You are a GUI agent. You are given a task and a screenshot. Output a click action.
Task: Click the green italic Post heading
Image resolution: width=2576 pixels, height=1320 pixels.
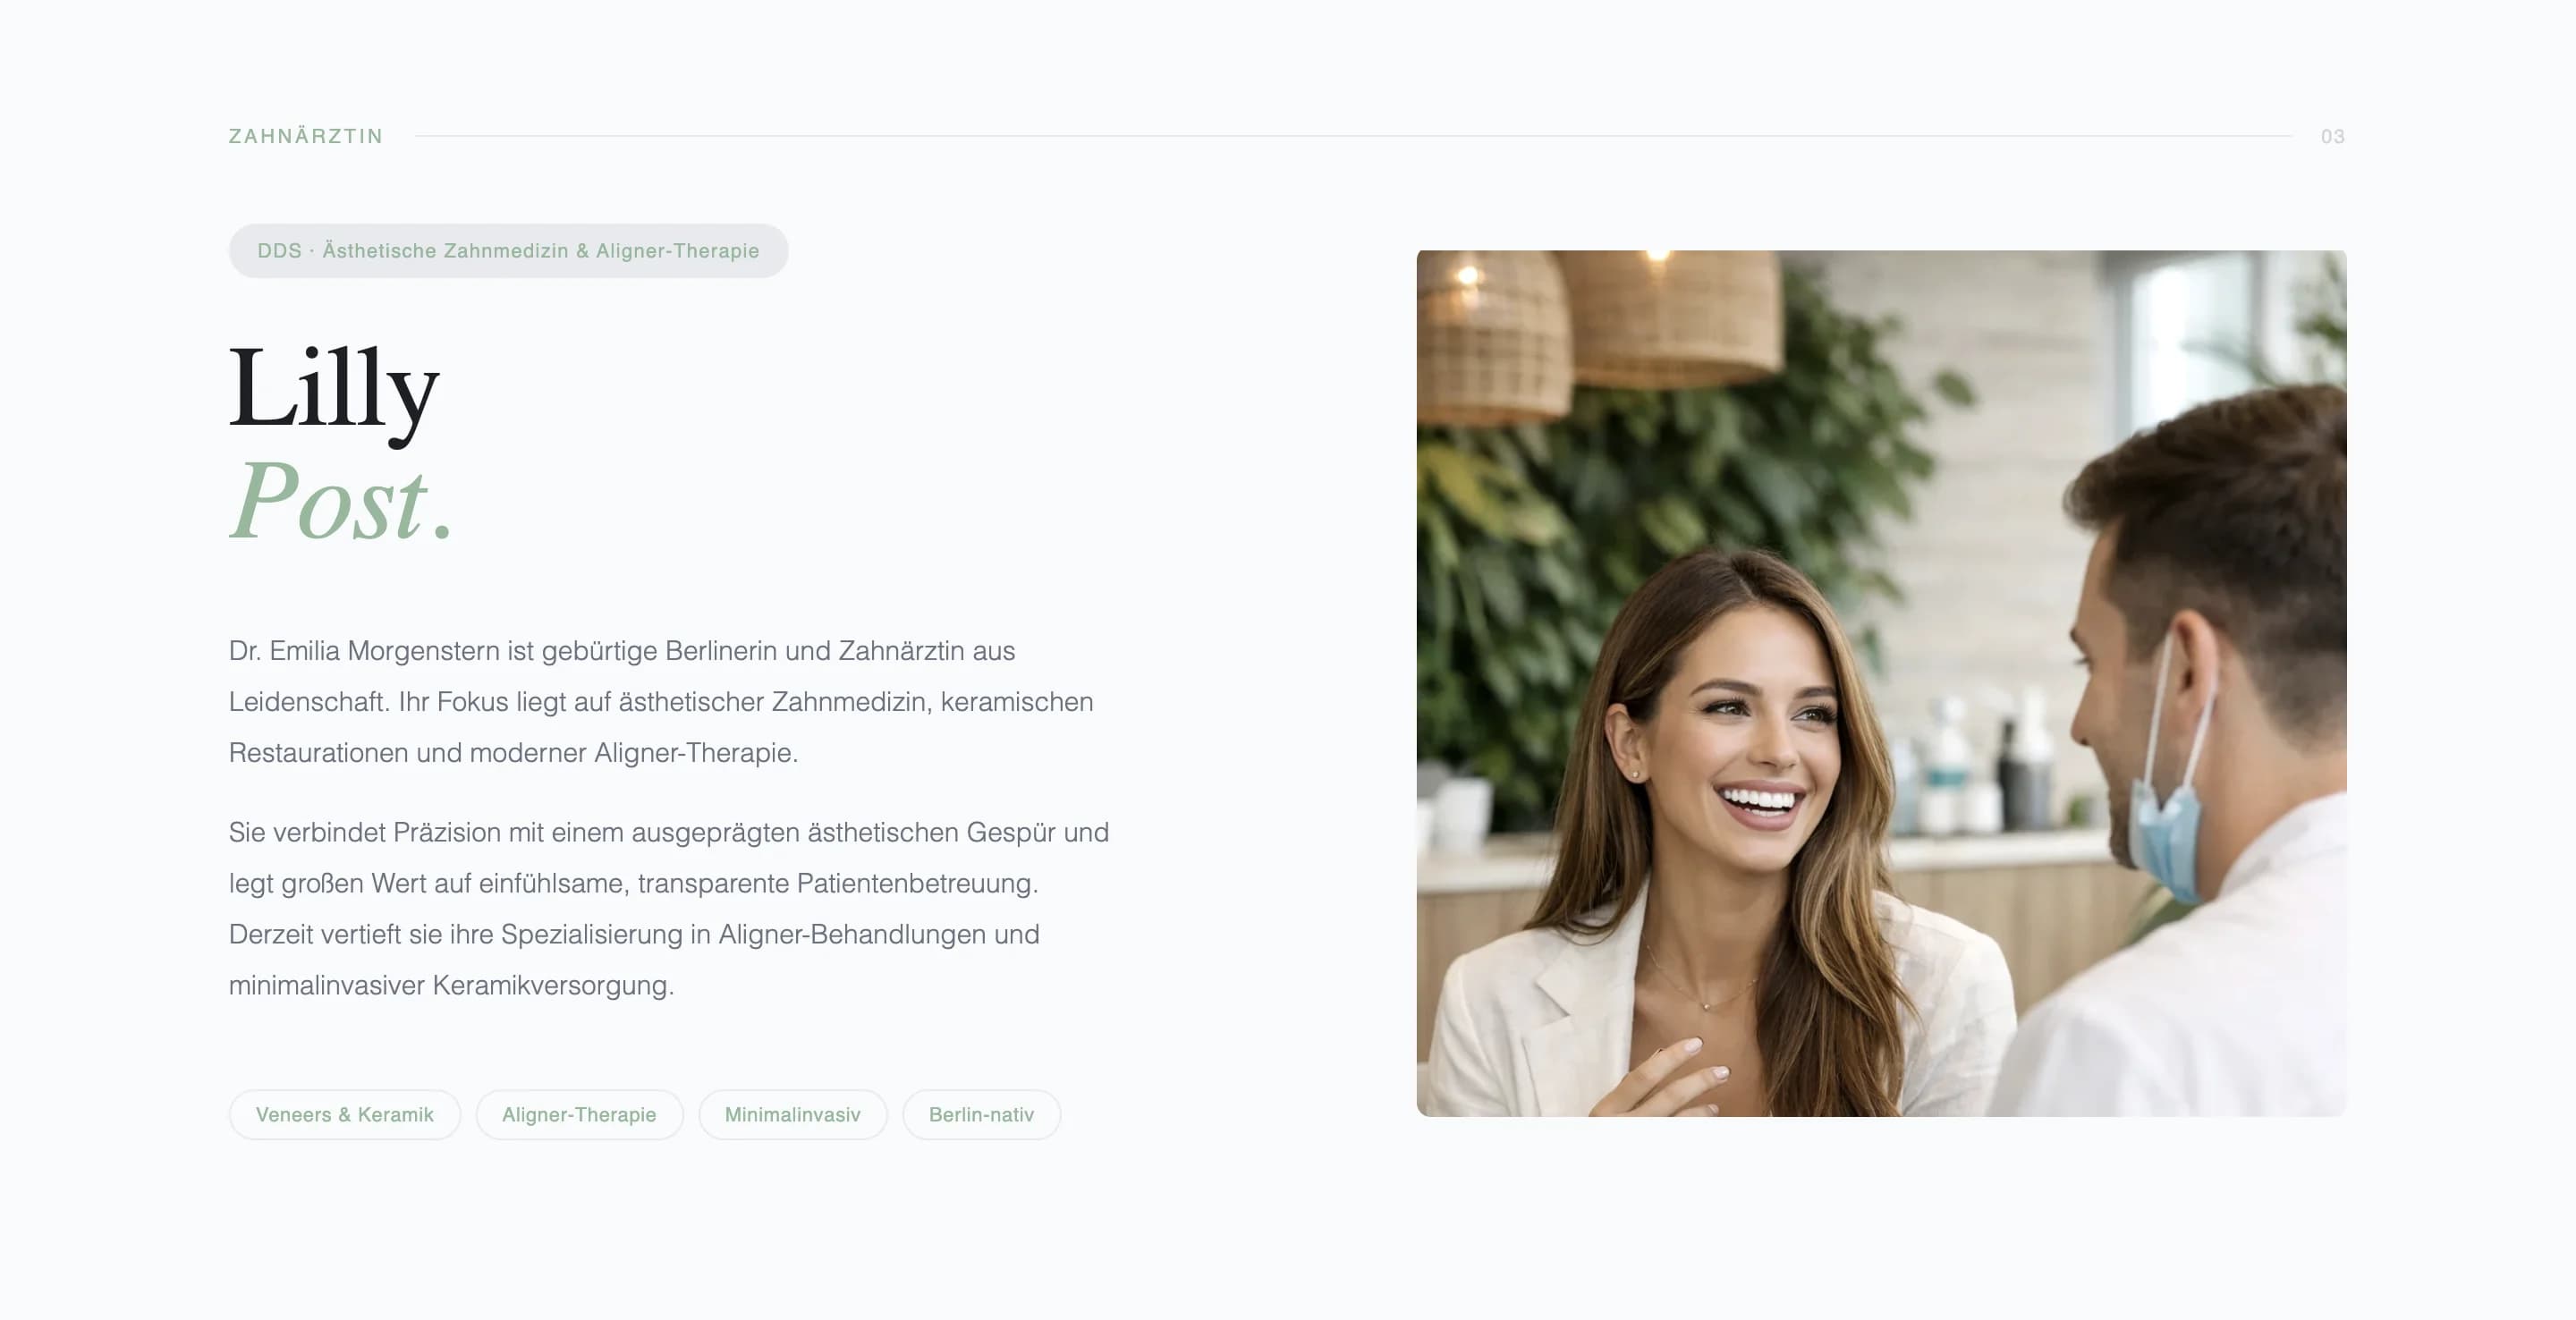(341, 501)
